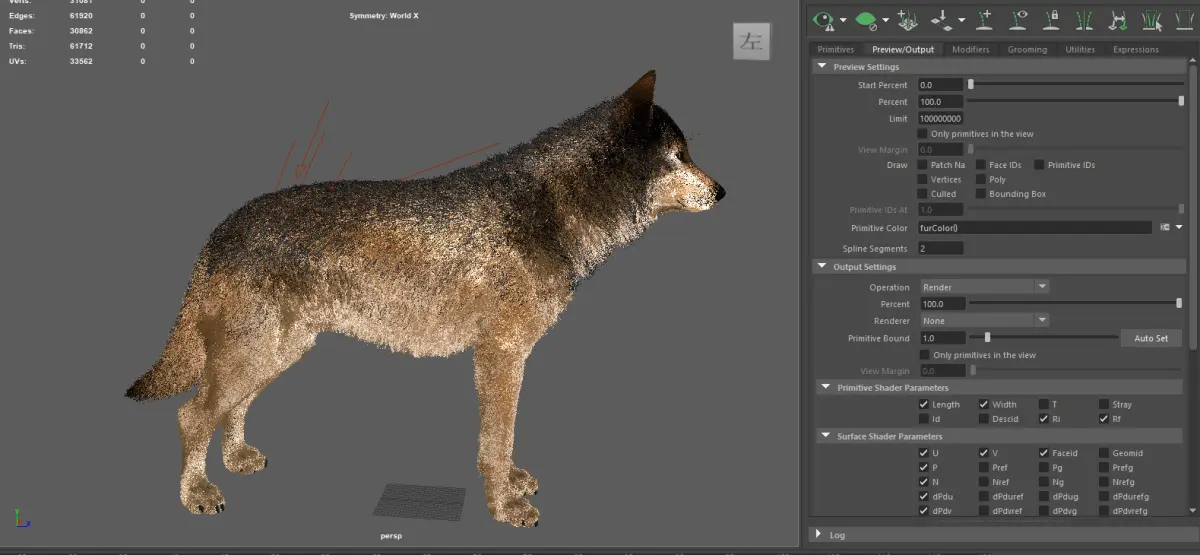
Task: Click the Primitive Color furColor() field
Action: [1035, 228]
